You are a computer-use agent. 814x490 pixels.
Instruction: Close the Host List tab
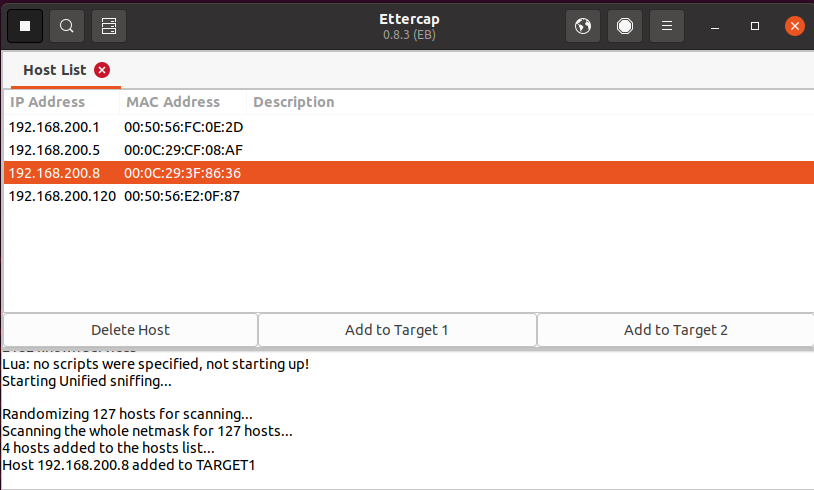102,70
